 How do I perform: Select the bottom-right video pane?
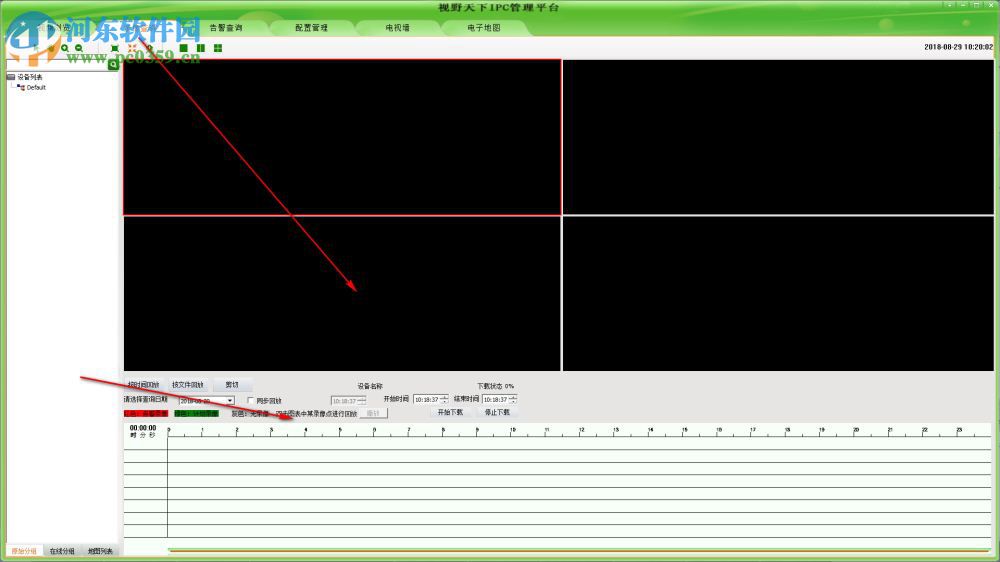pos(778,293)
